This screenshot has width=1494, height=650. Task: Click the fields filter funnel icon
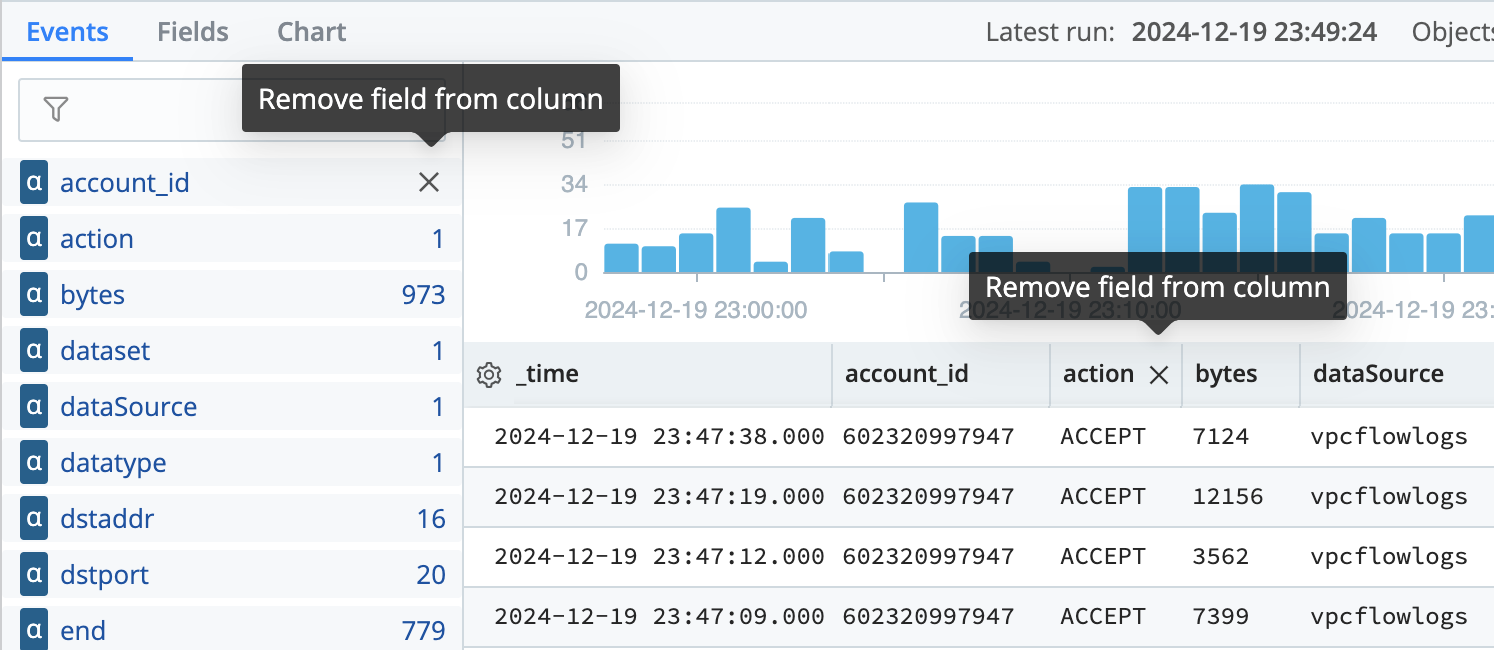[56, 109]
